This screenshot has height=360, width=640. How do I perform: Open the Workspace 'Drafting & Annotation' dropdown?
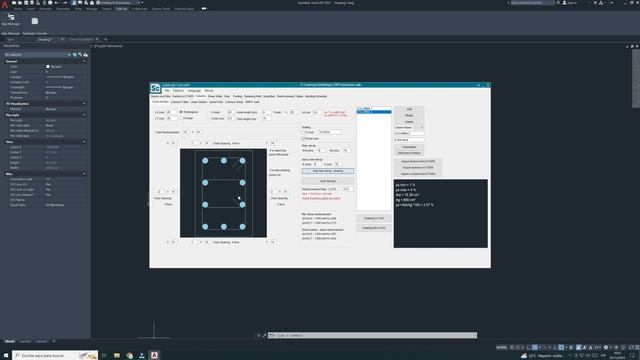click(x=119, y=3)
